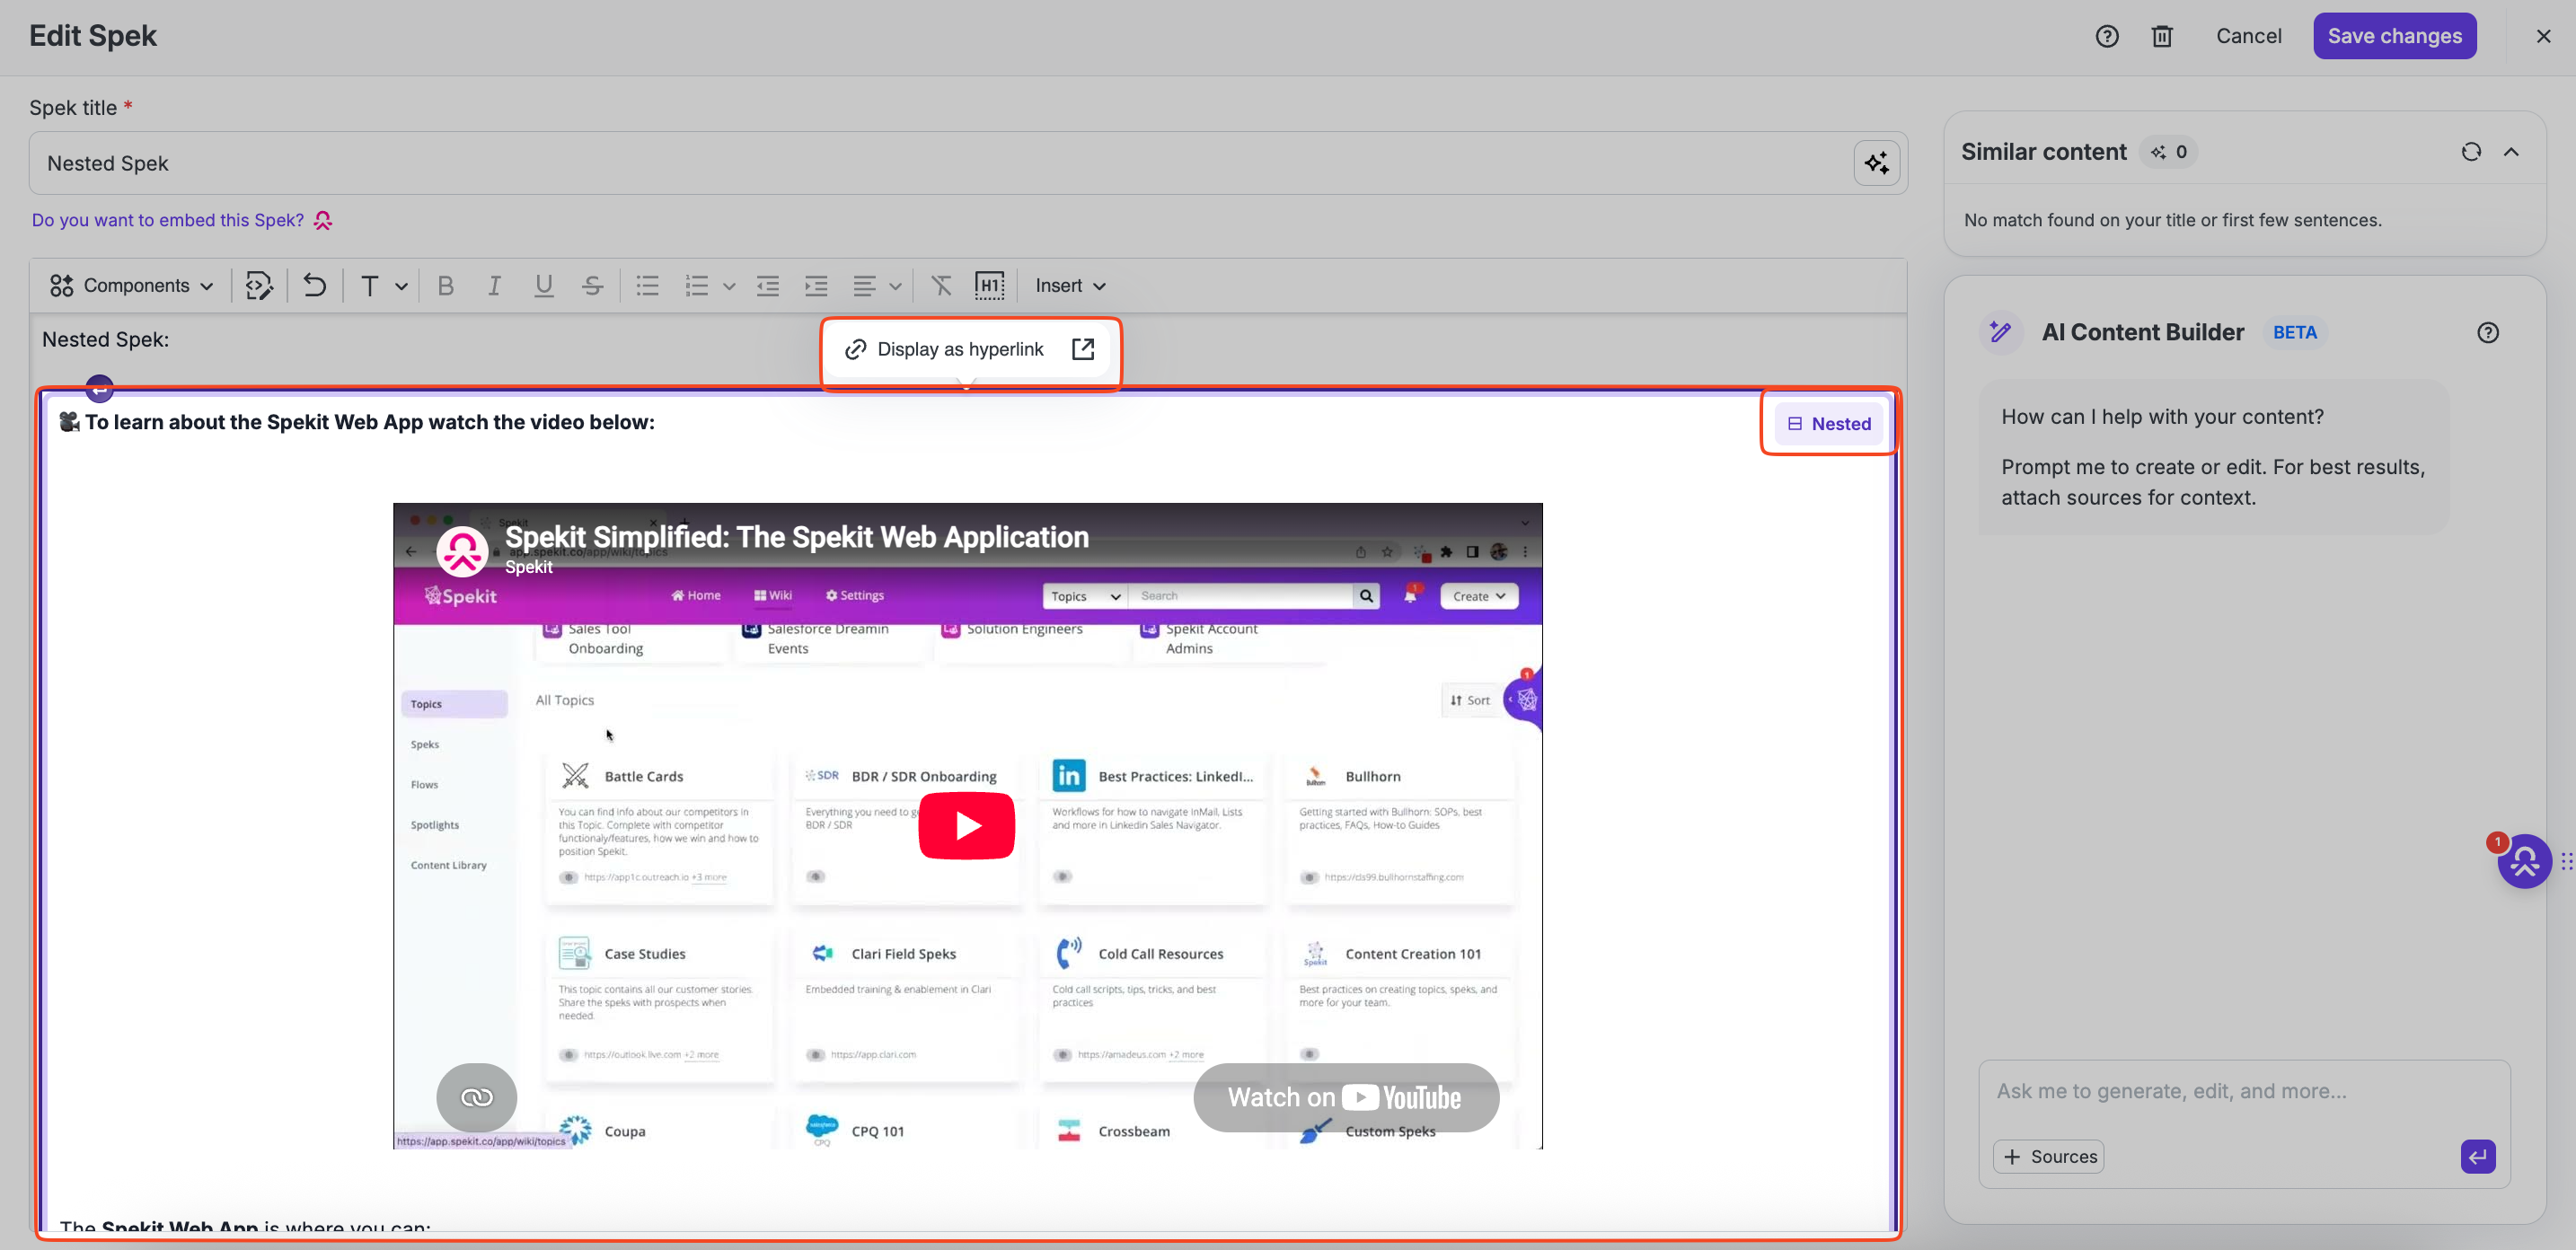Image resolution: width=2576 pixels, height=1250 pixels.
Task: Toggle underline formatting
Action: coord(544,286)
